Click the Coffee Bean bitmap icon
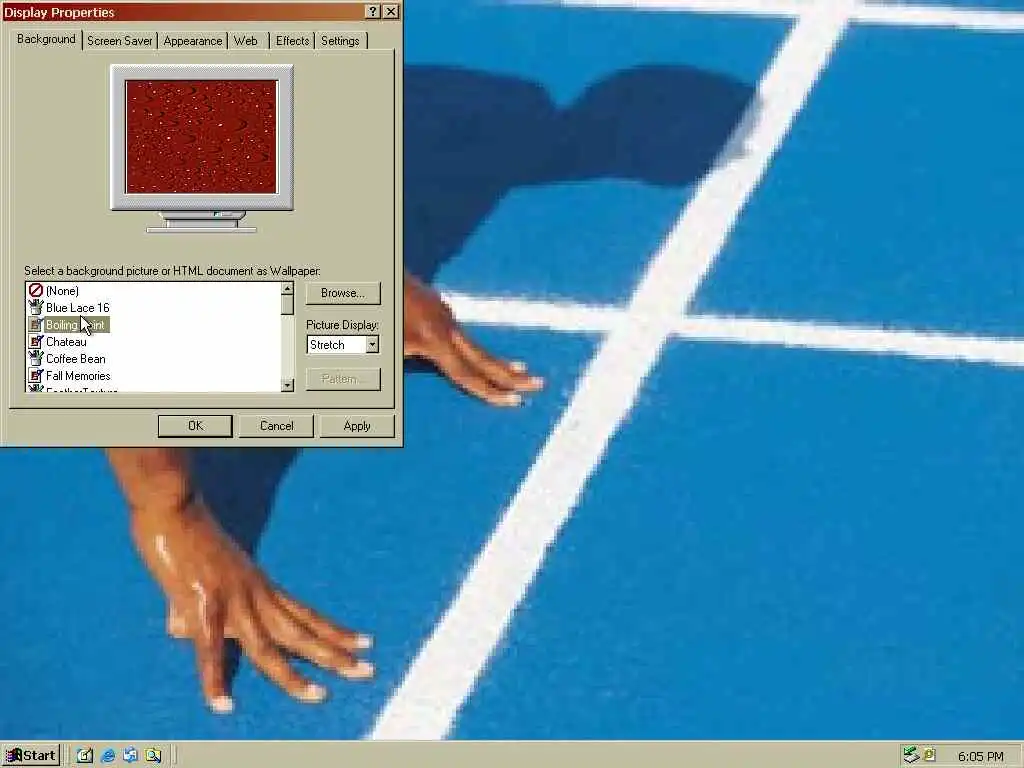 point(36,358)
